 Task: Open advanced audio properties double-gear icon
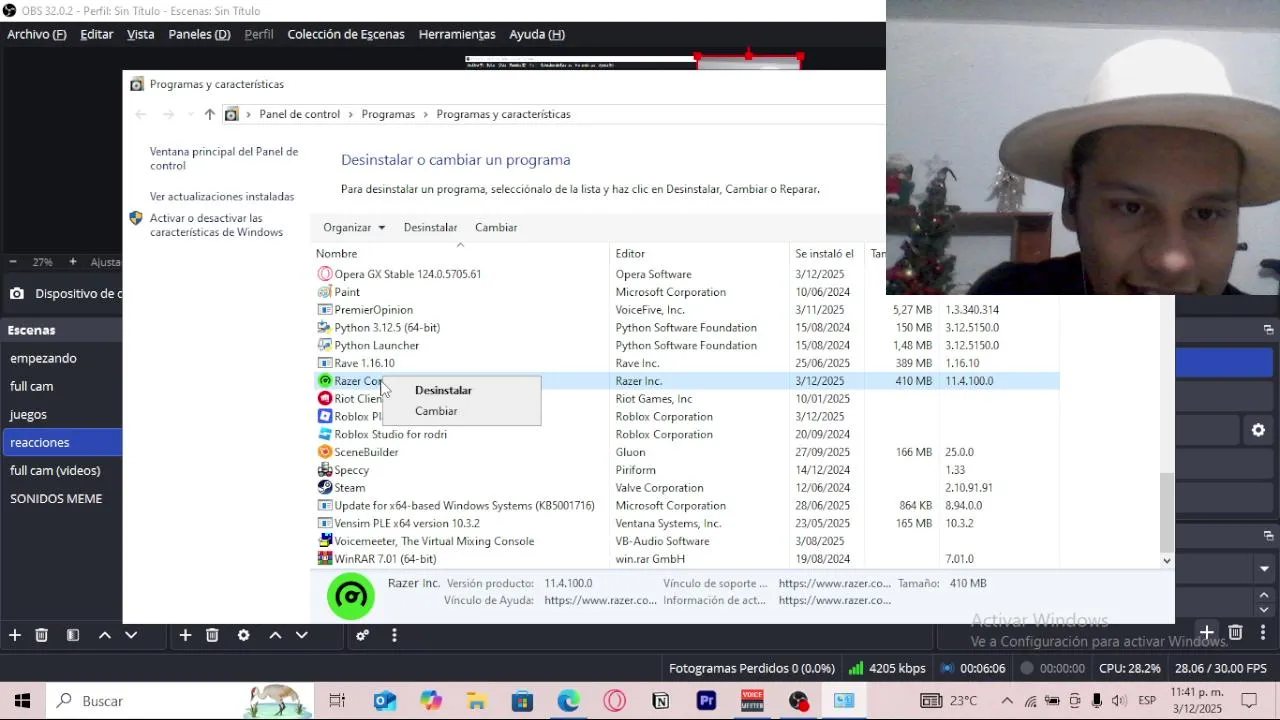(x=363, y=635)
